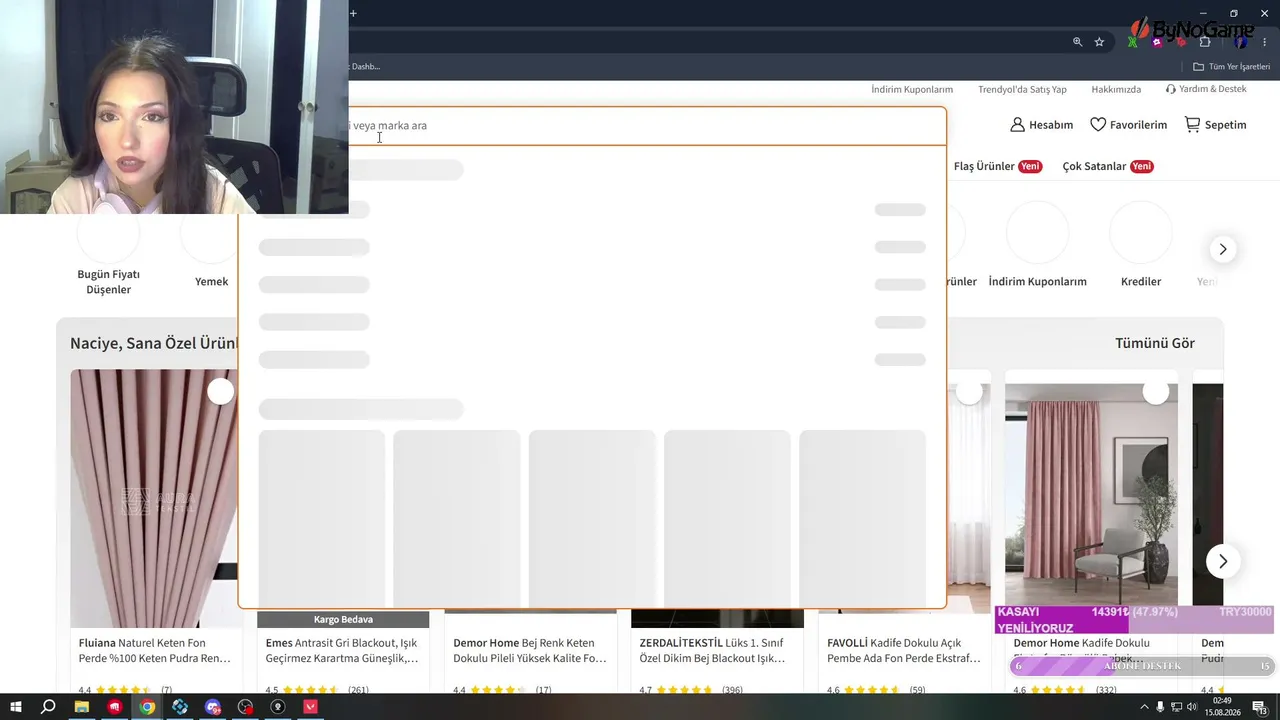Image resolution: width=1280 pixels, height=720 pixels.
Task: Open the Flaş Ürünler tab
Action: point(998,166)
